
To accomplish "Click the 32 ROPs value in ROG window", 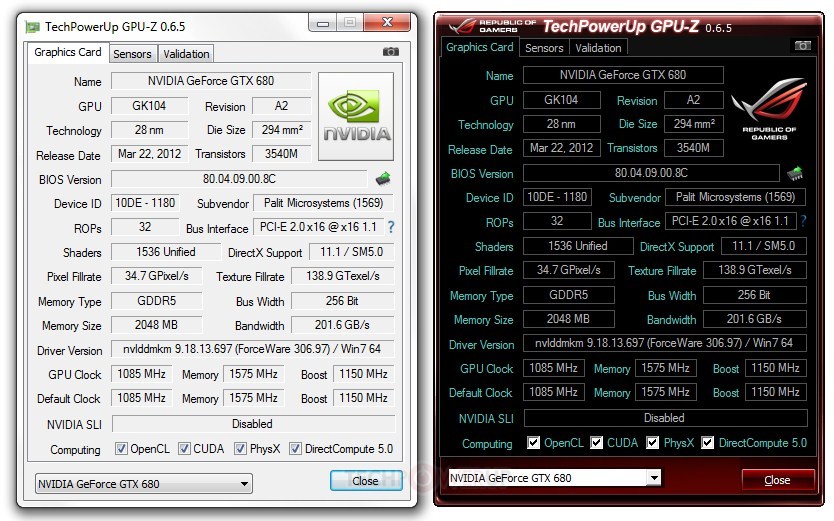I will (x=557, y=221).
